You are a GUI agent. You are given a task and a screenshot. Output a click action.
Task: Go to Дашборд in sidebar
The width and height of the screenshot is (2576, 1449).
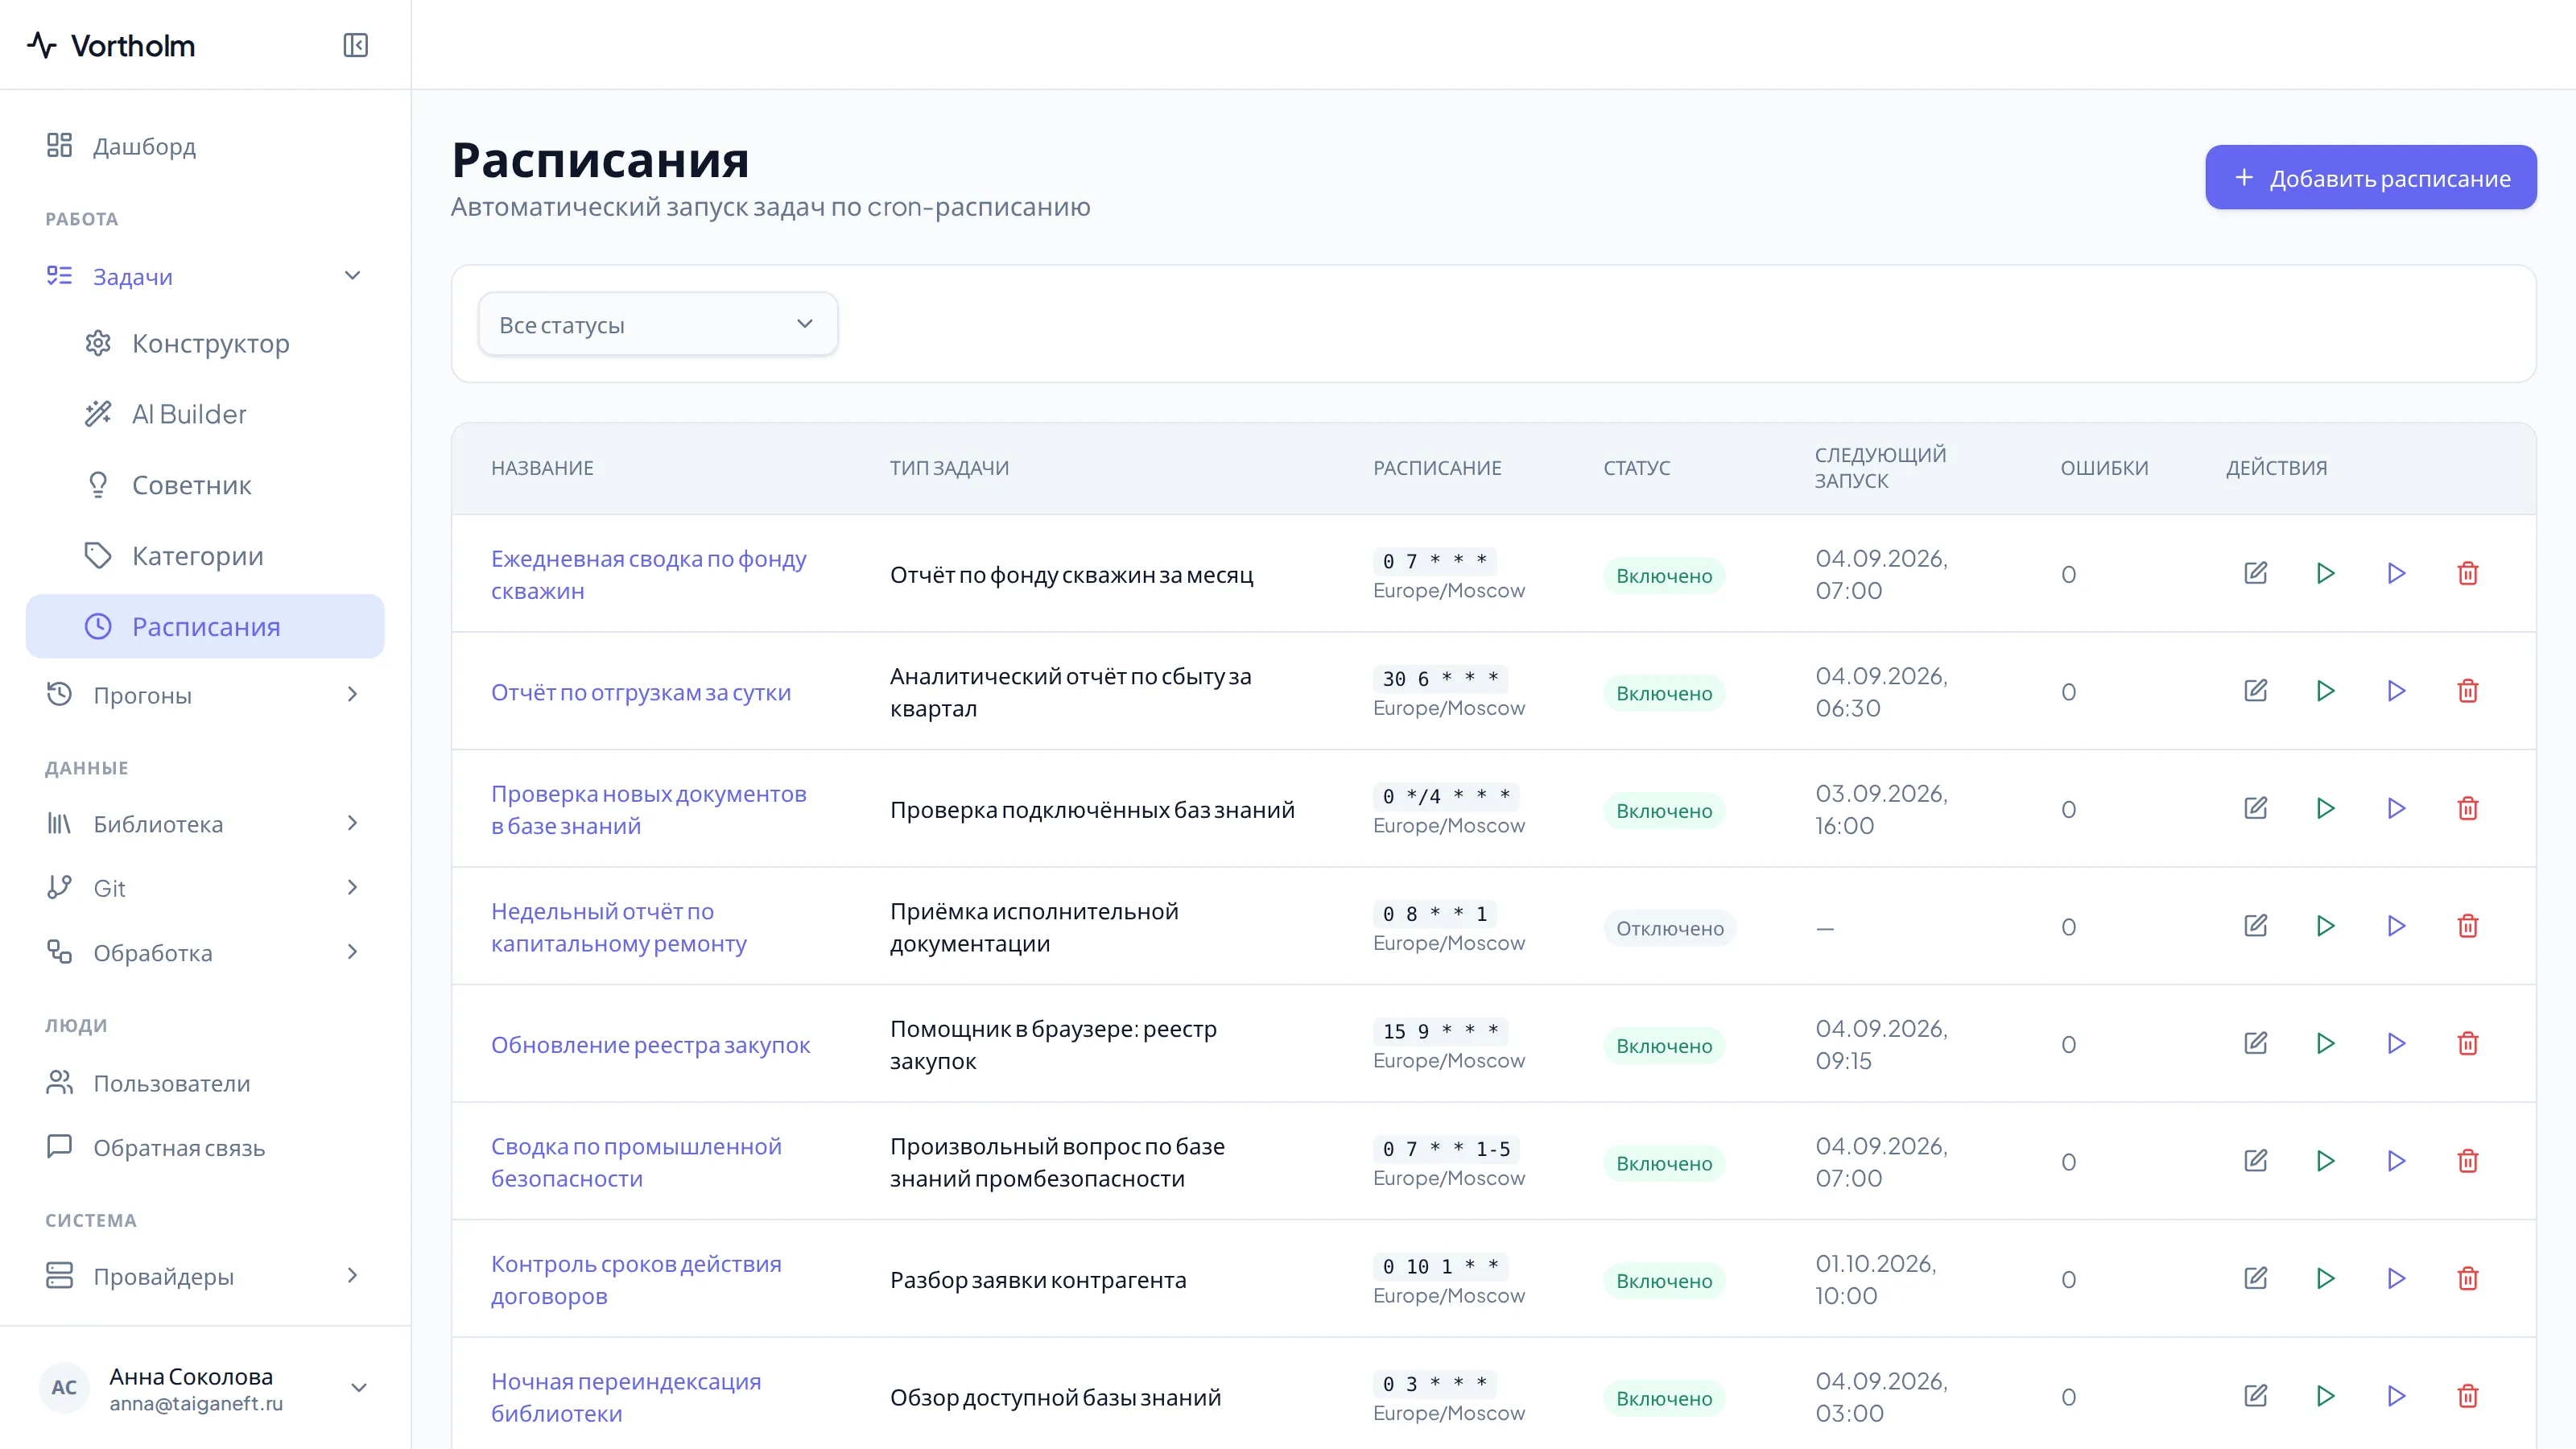click(x=205, y=146)
